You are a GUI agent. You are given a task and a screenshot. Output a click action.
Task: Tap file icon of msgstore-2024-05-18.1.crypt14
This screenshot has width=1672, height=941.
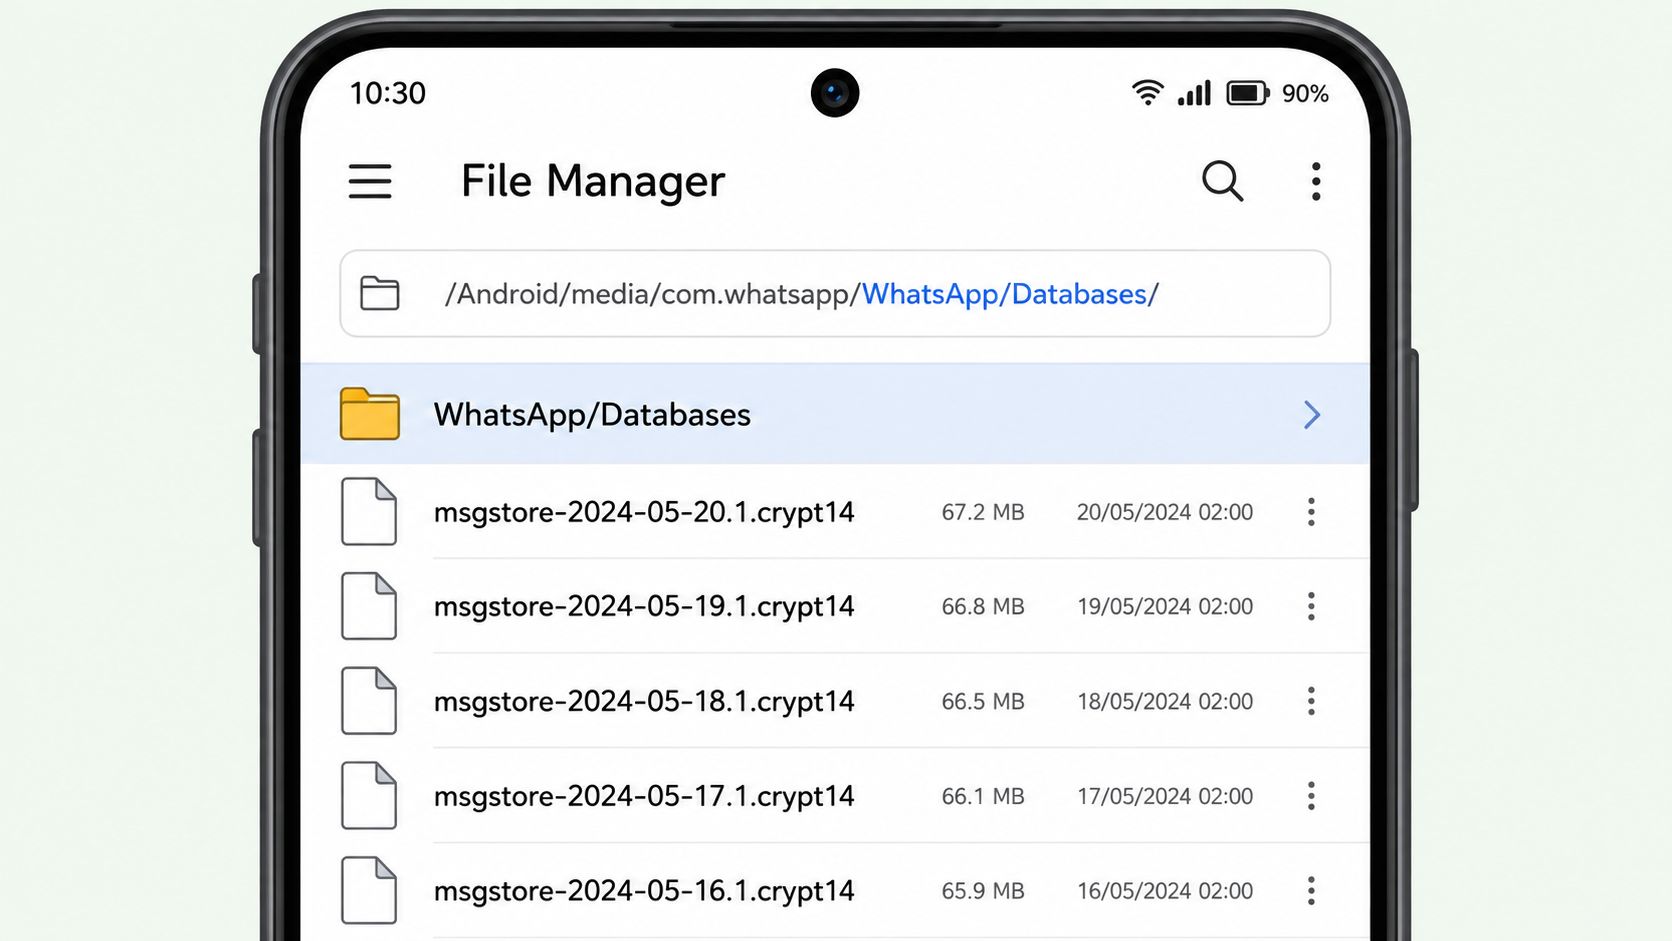coord(369,701)
